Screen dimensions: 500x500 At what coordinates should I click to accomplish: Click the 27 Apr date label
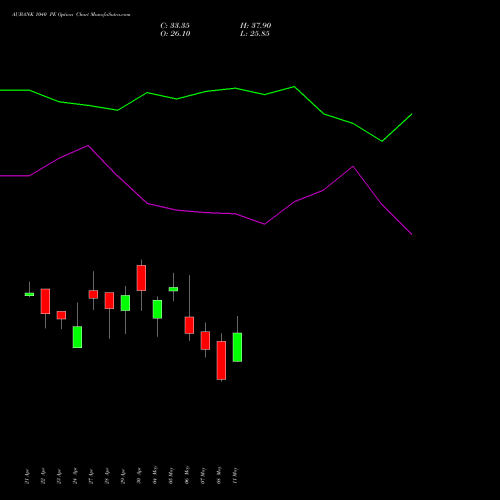91,476
